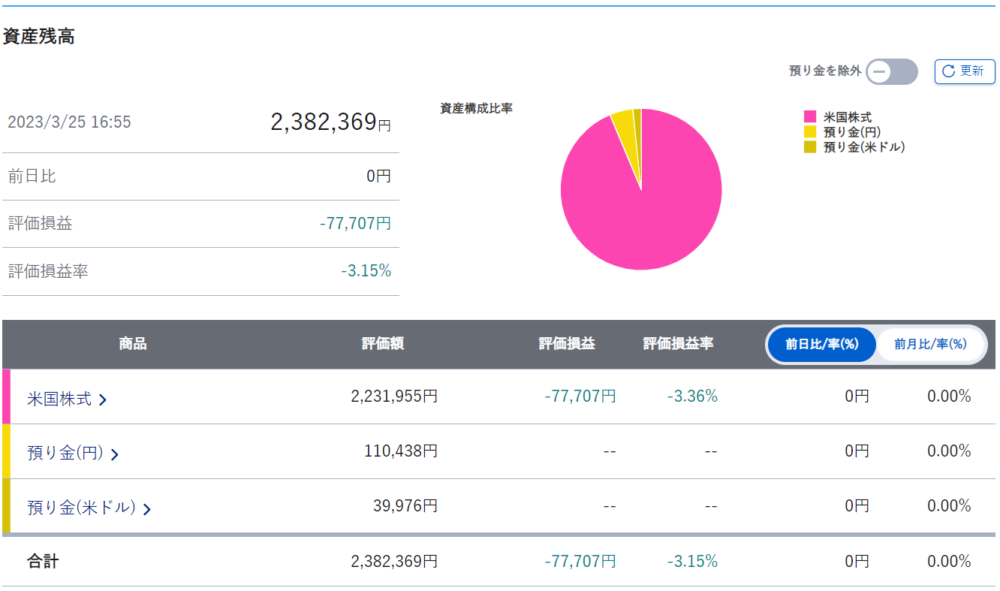1000x591 pixels.
Task: Toggle the 預り金を除外 switch
Action: pos(891,72)
